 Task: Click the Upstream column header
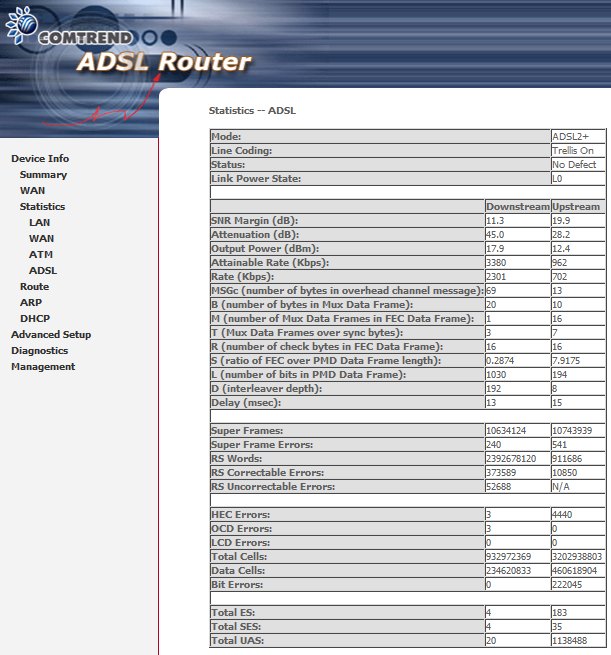tap(576, 207)
